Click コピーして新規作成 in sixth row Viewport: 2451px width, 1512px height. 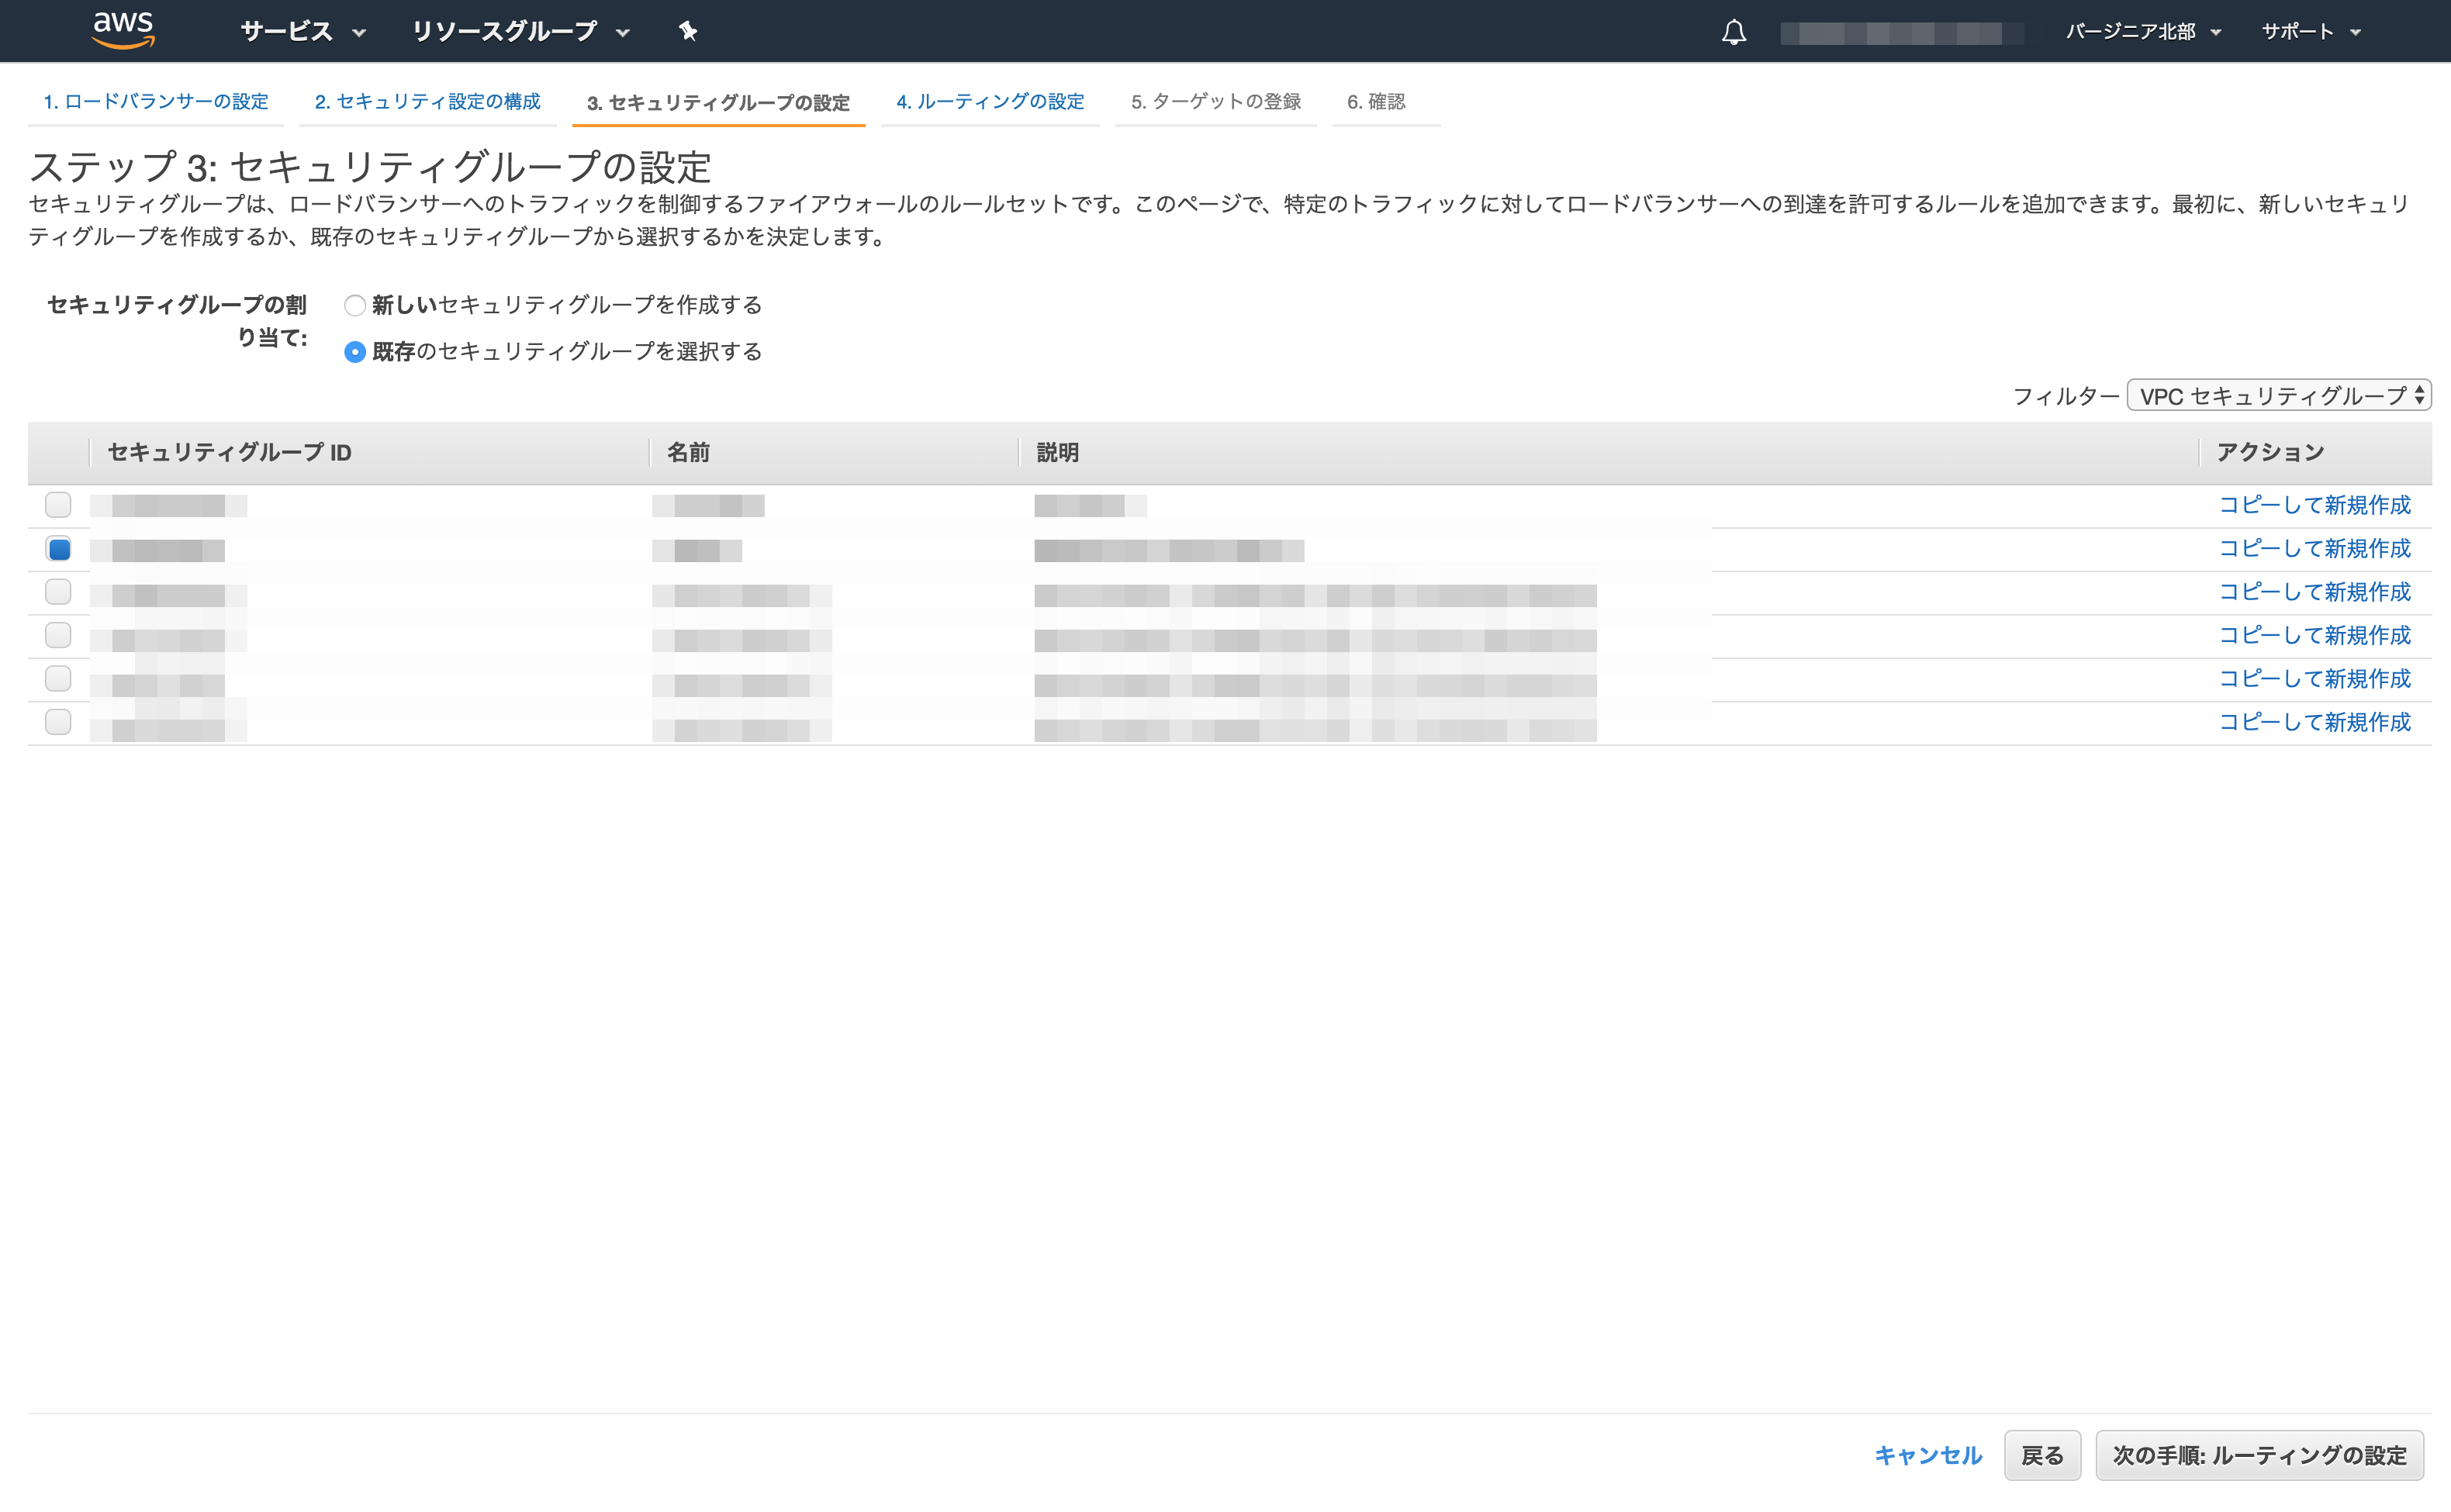point(2314,722)
